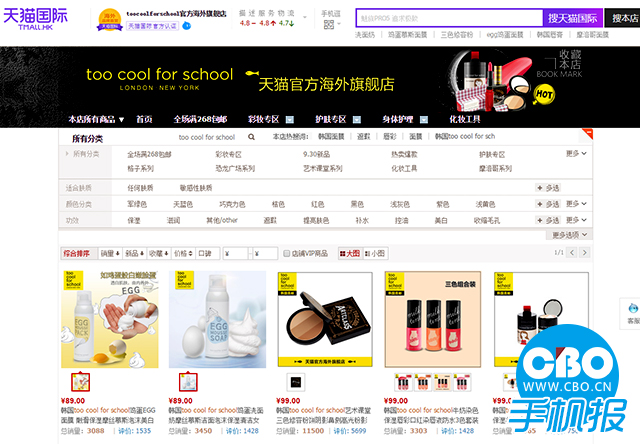640x444 pixels.
Task: Enable multi-select for 适合肤质 row
Action: [548, 188]
